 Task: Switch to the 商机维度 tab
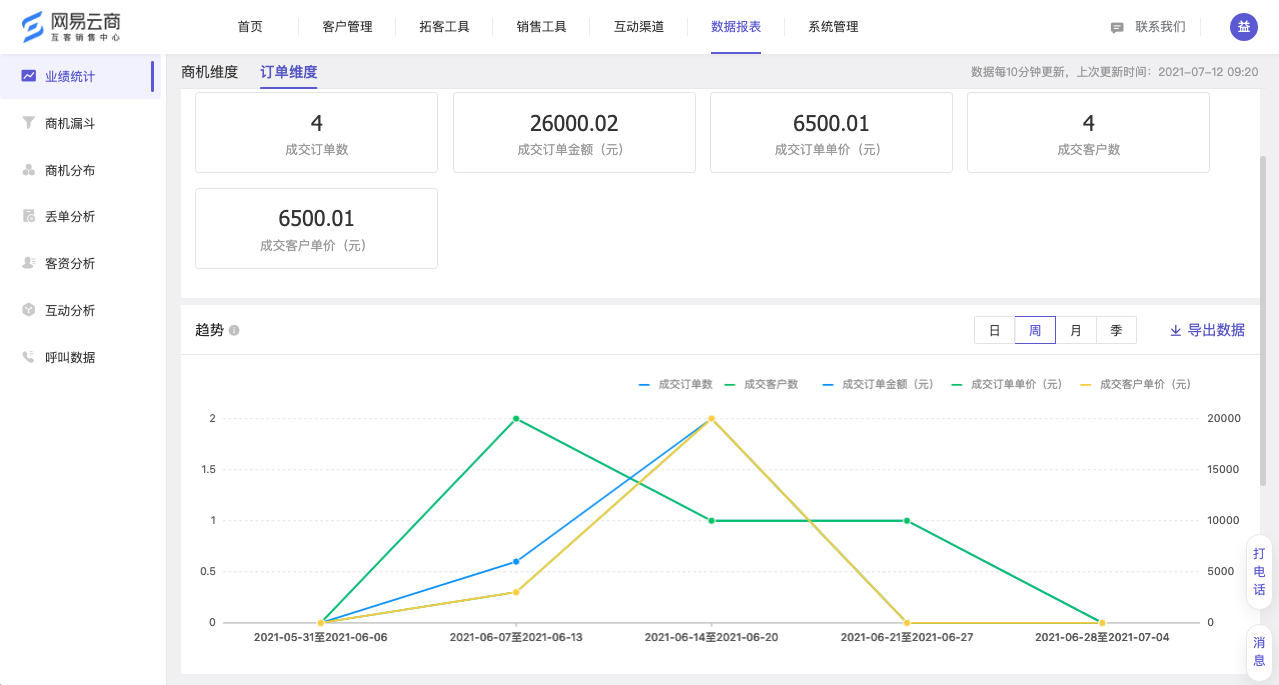(x=209, y=72)
